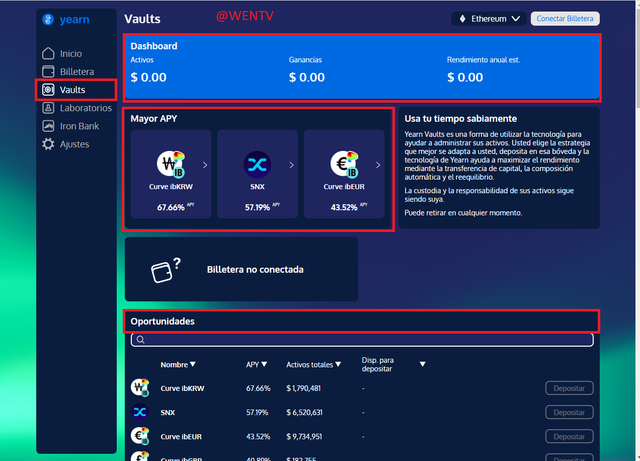Click Curve ibEUR name in table row

(x=181, y=437)
